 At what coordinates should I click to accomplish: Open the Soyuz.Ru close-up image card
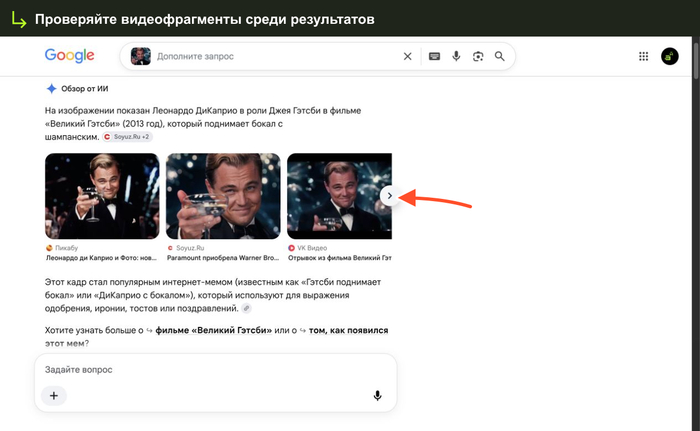click(x=223, y=196)
